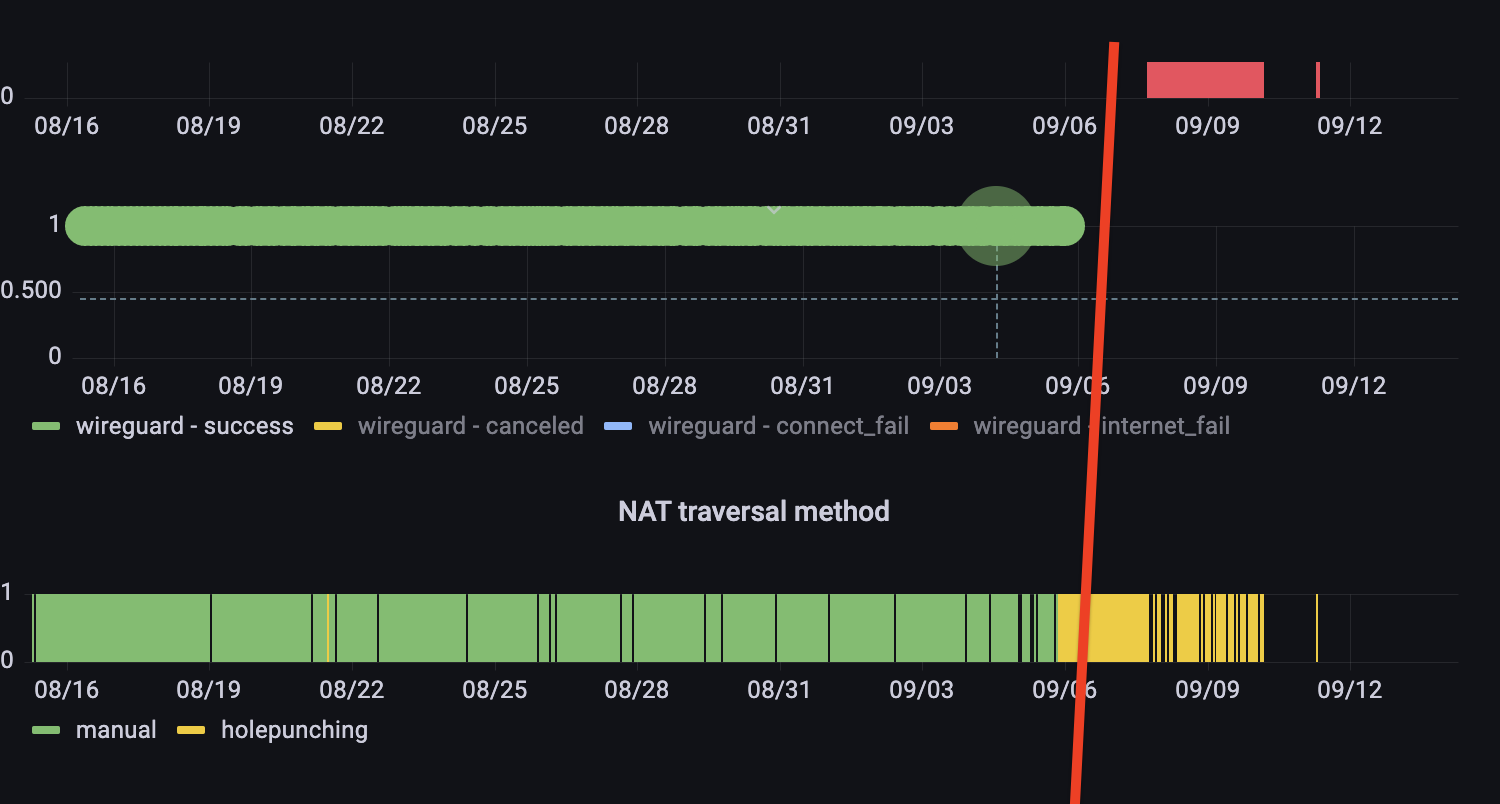
Task: Open the orange 'wireguard - internet_fail' color swatch
Action: 944,427
